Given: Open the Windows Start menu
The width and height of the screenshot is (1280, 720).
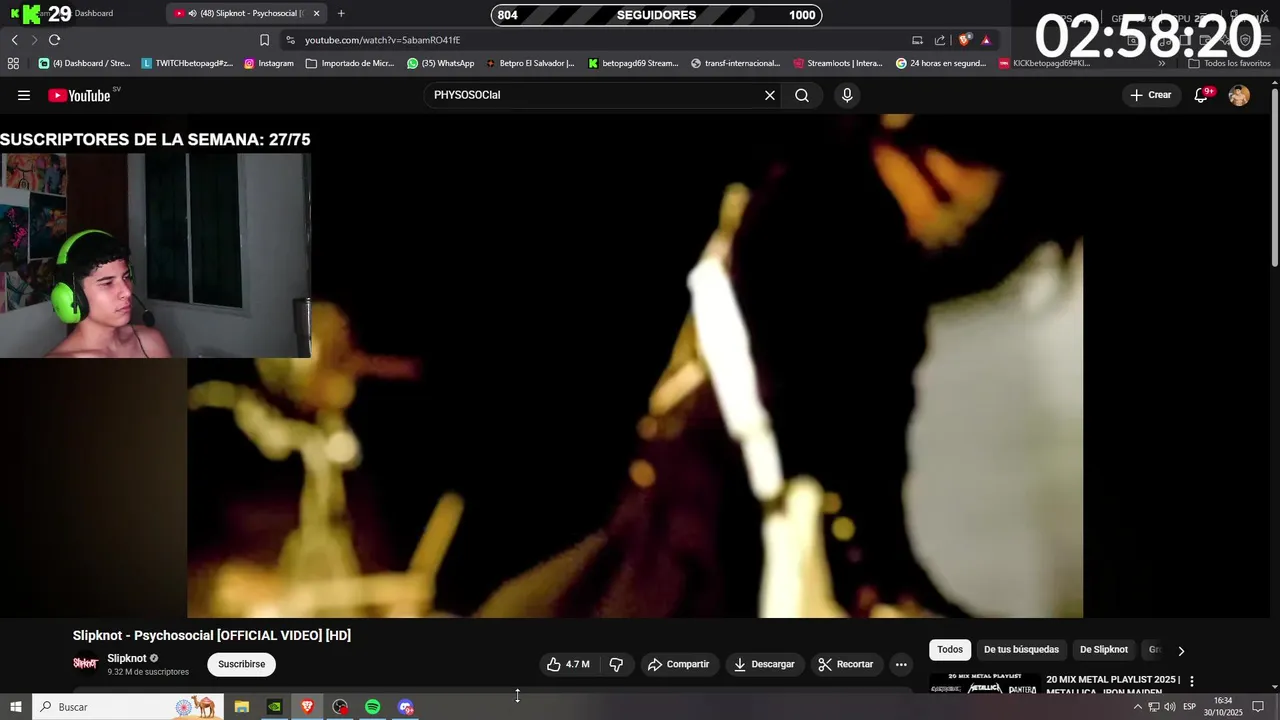Looking at the screenshot, I should [15, 707].
